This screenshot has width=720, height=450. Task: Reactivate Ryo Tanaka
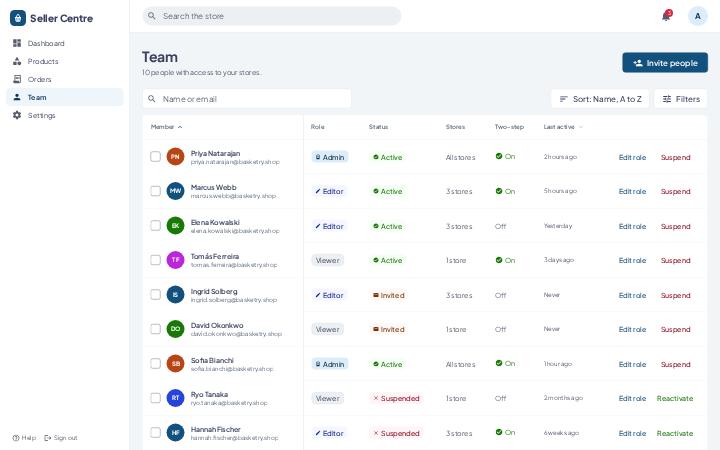click(675, 399)
